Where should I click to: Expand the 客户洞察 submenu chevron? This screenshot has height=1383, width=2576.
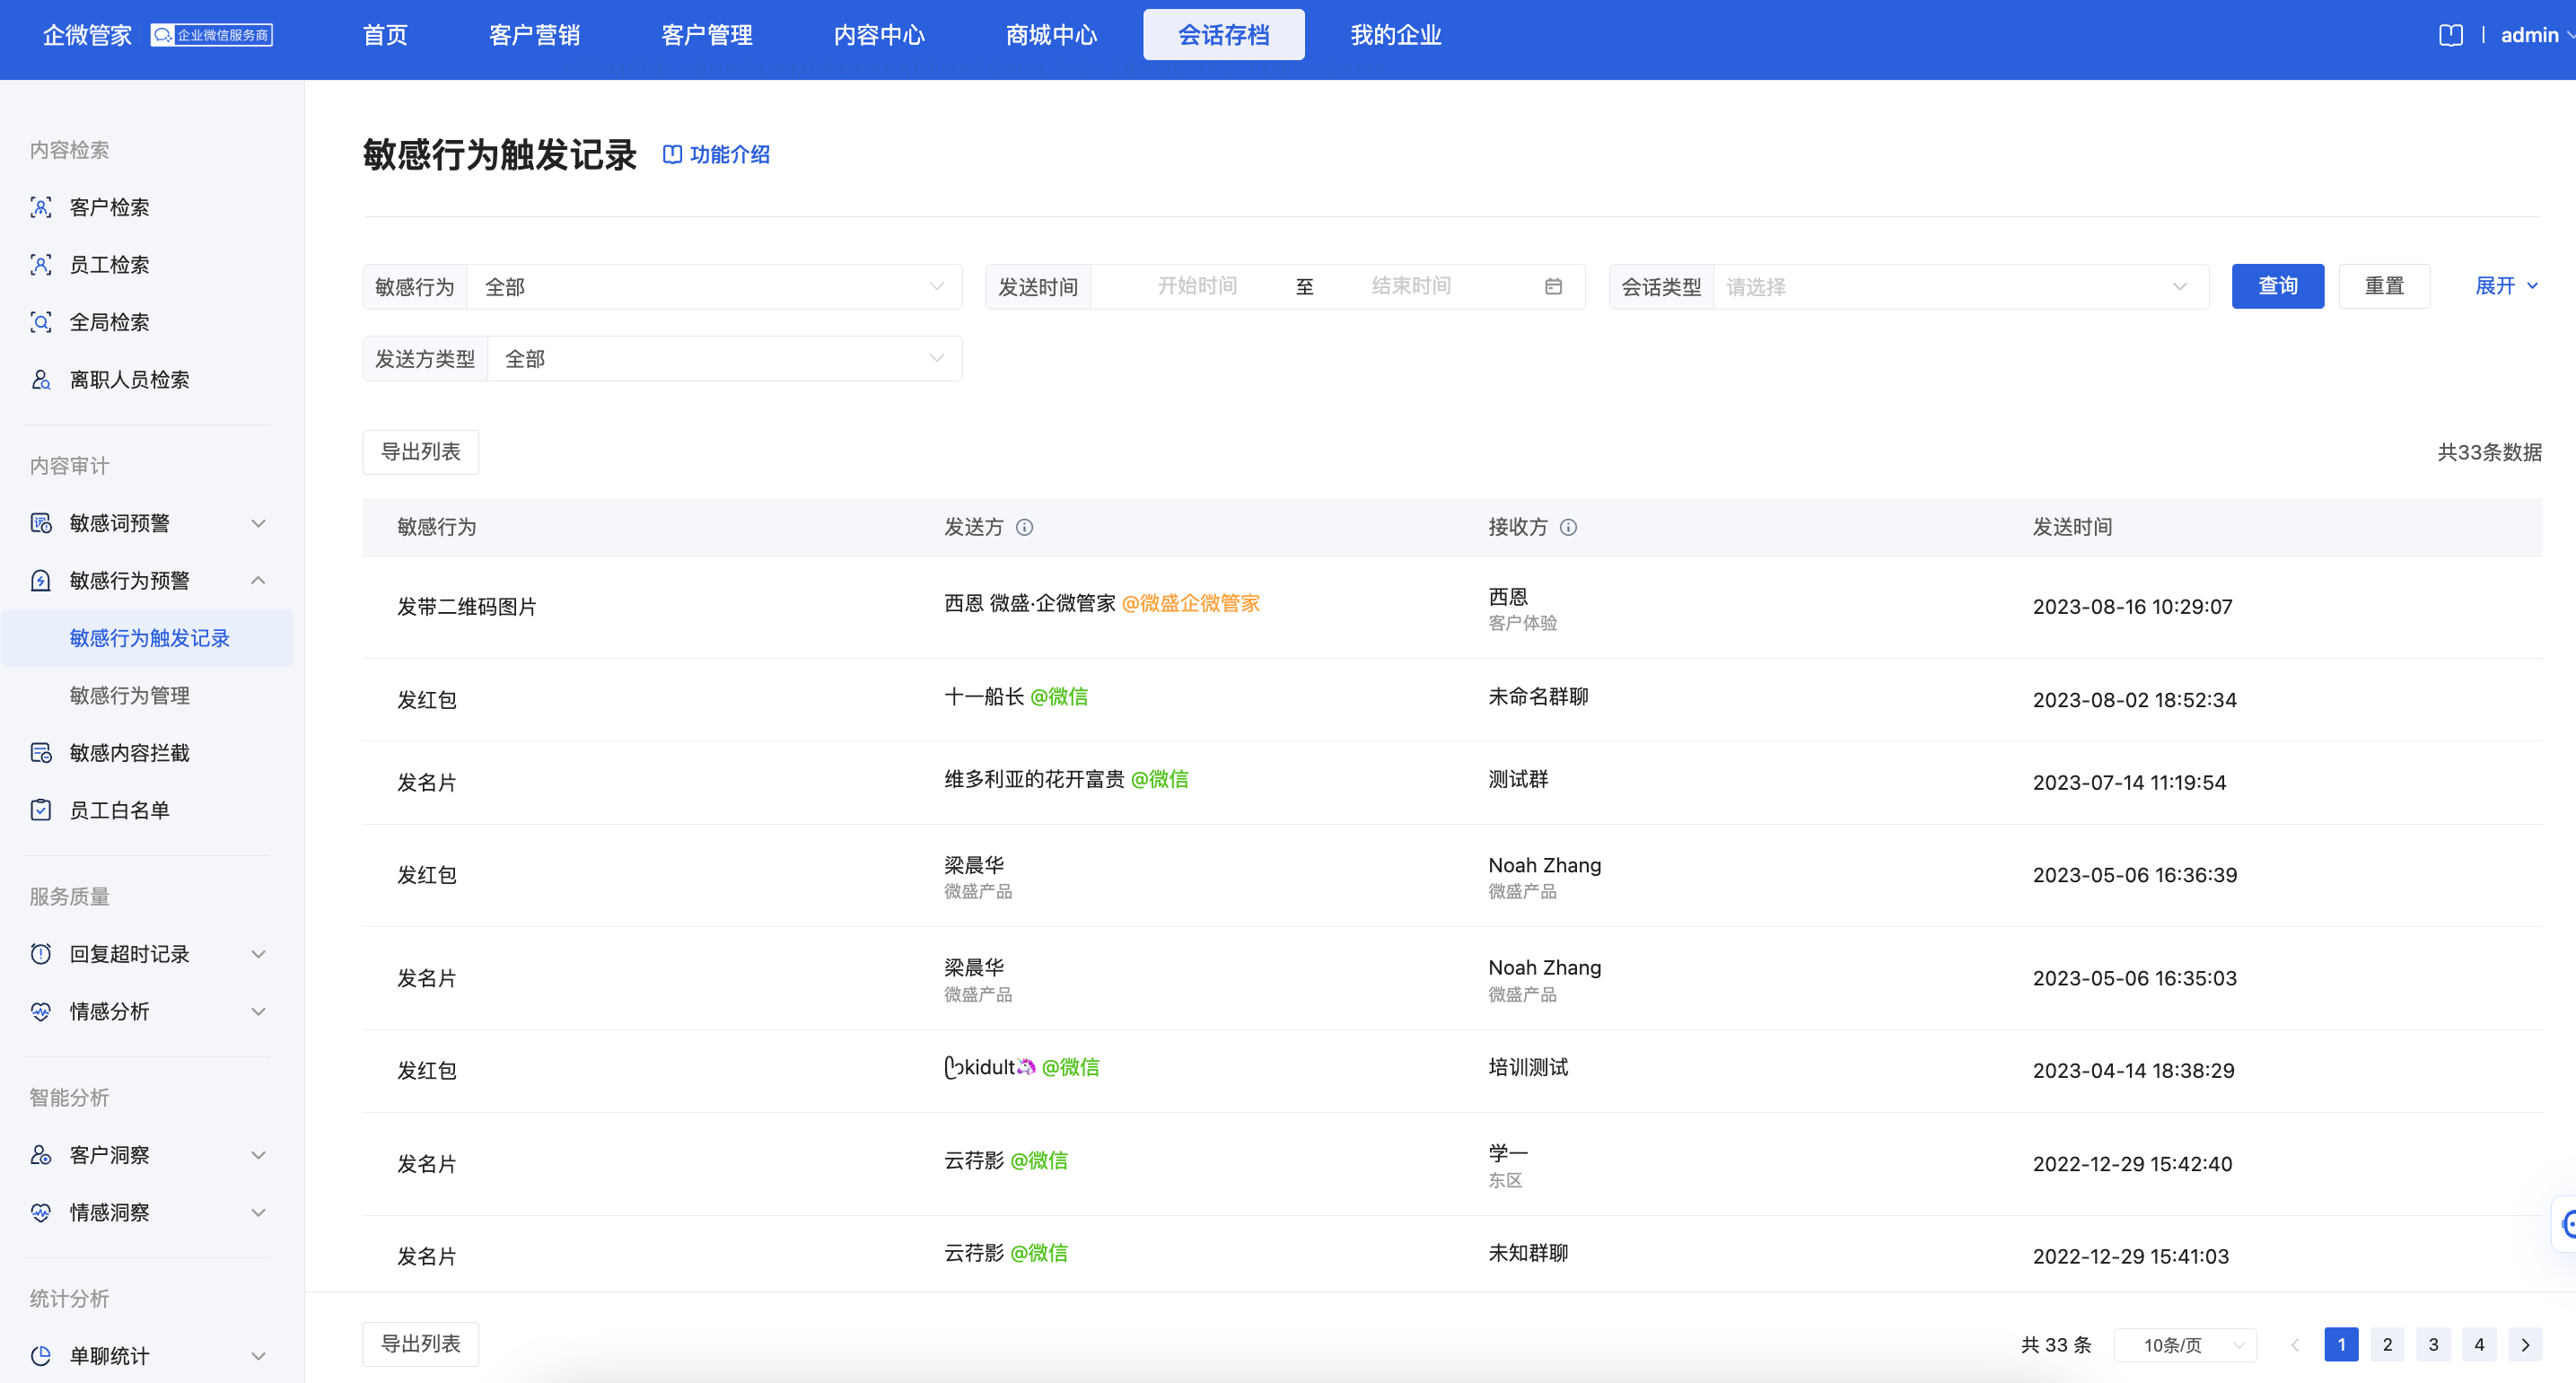[258, 1155]
